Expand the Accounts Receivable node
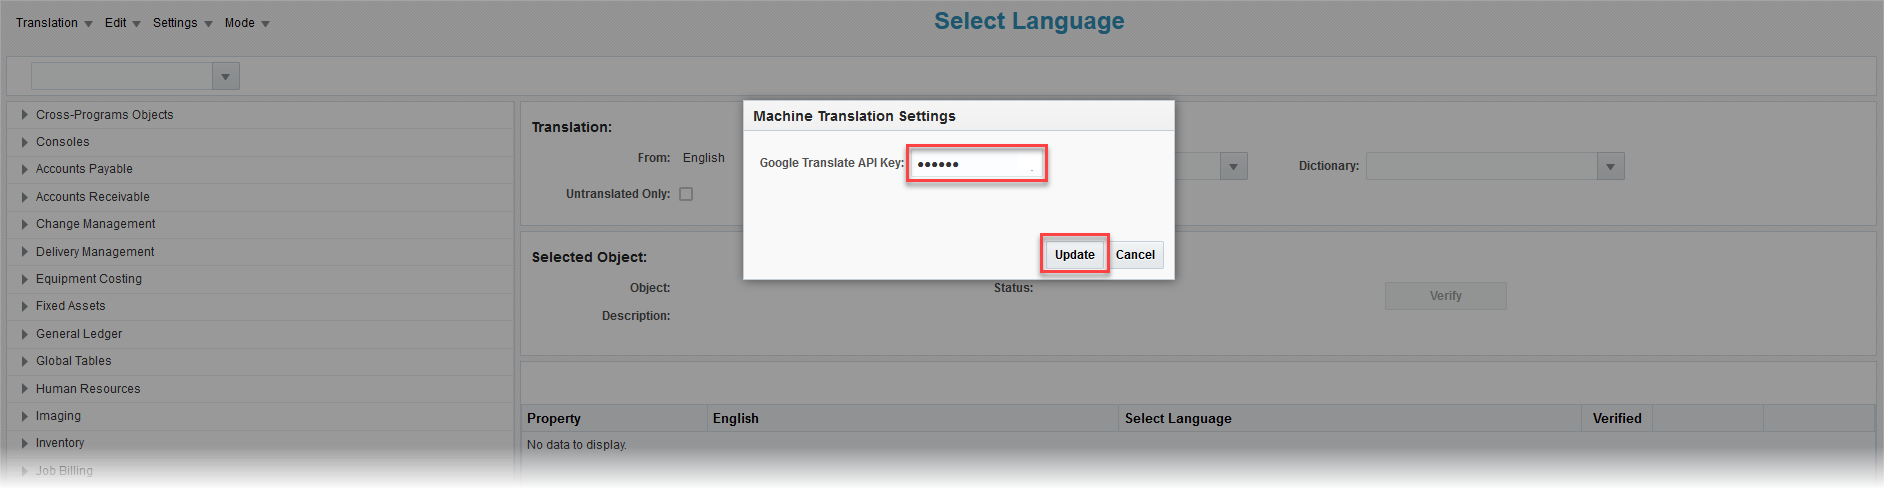This screenshot has width=1884, height=489. pos(24,197)
